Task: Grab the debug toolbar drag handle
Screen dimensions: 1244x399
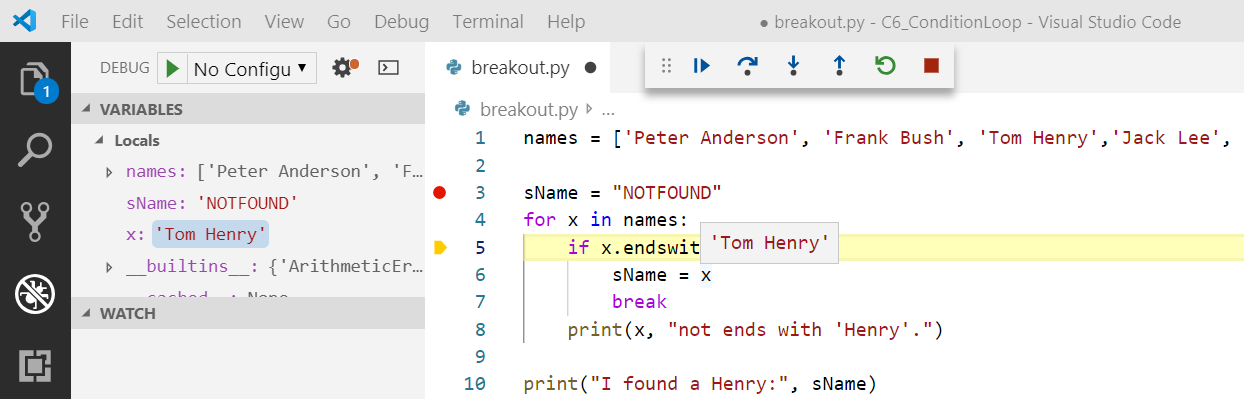Action: click(x=666, y=66)
